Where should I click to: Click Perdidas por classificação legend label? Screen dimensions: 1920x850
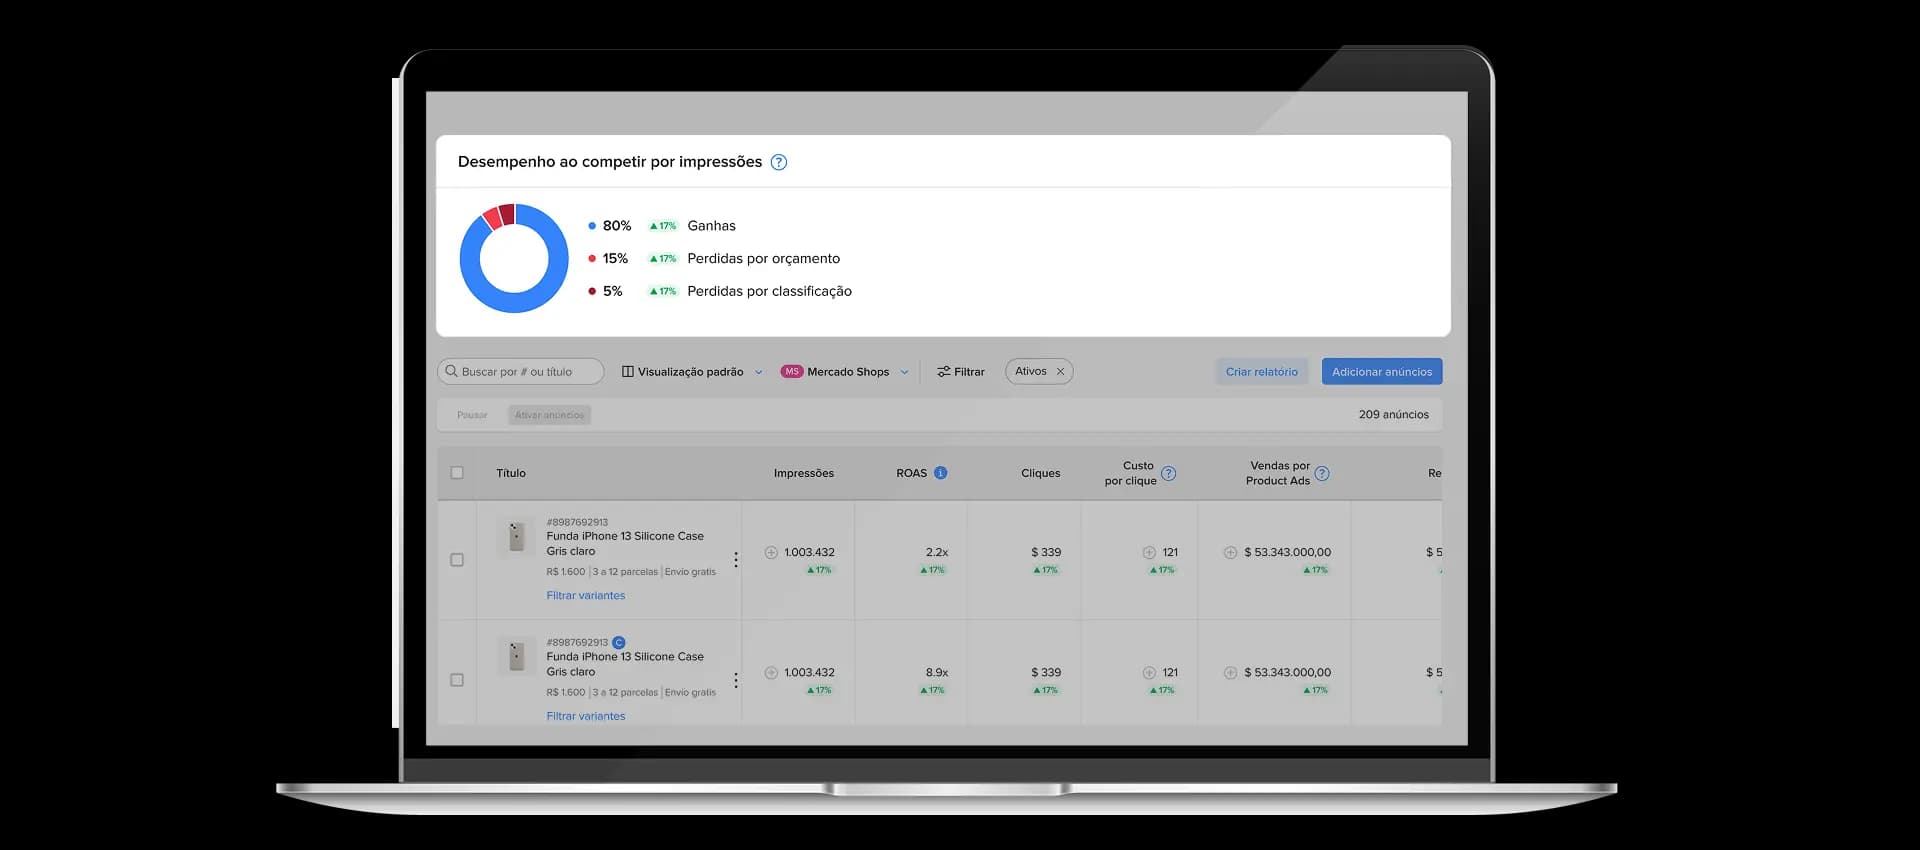point(770,291)
